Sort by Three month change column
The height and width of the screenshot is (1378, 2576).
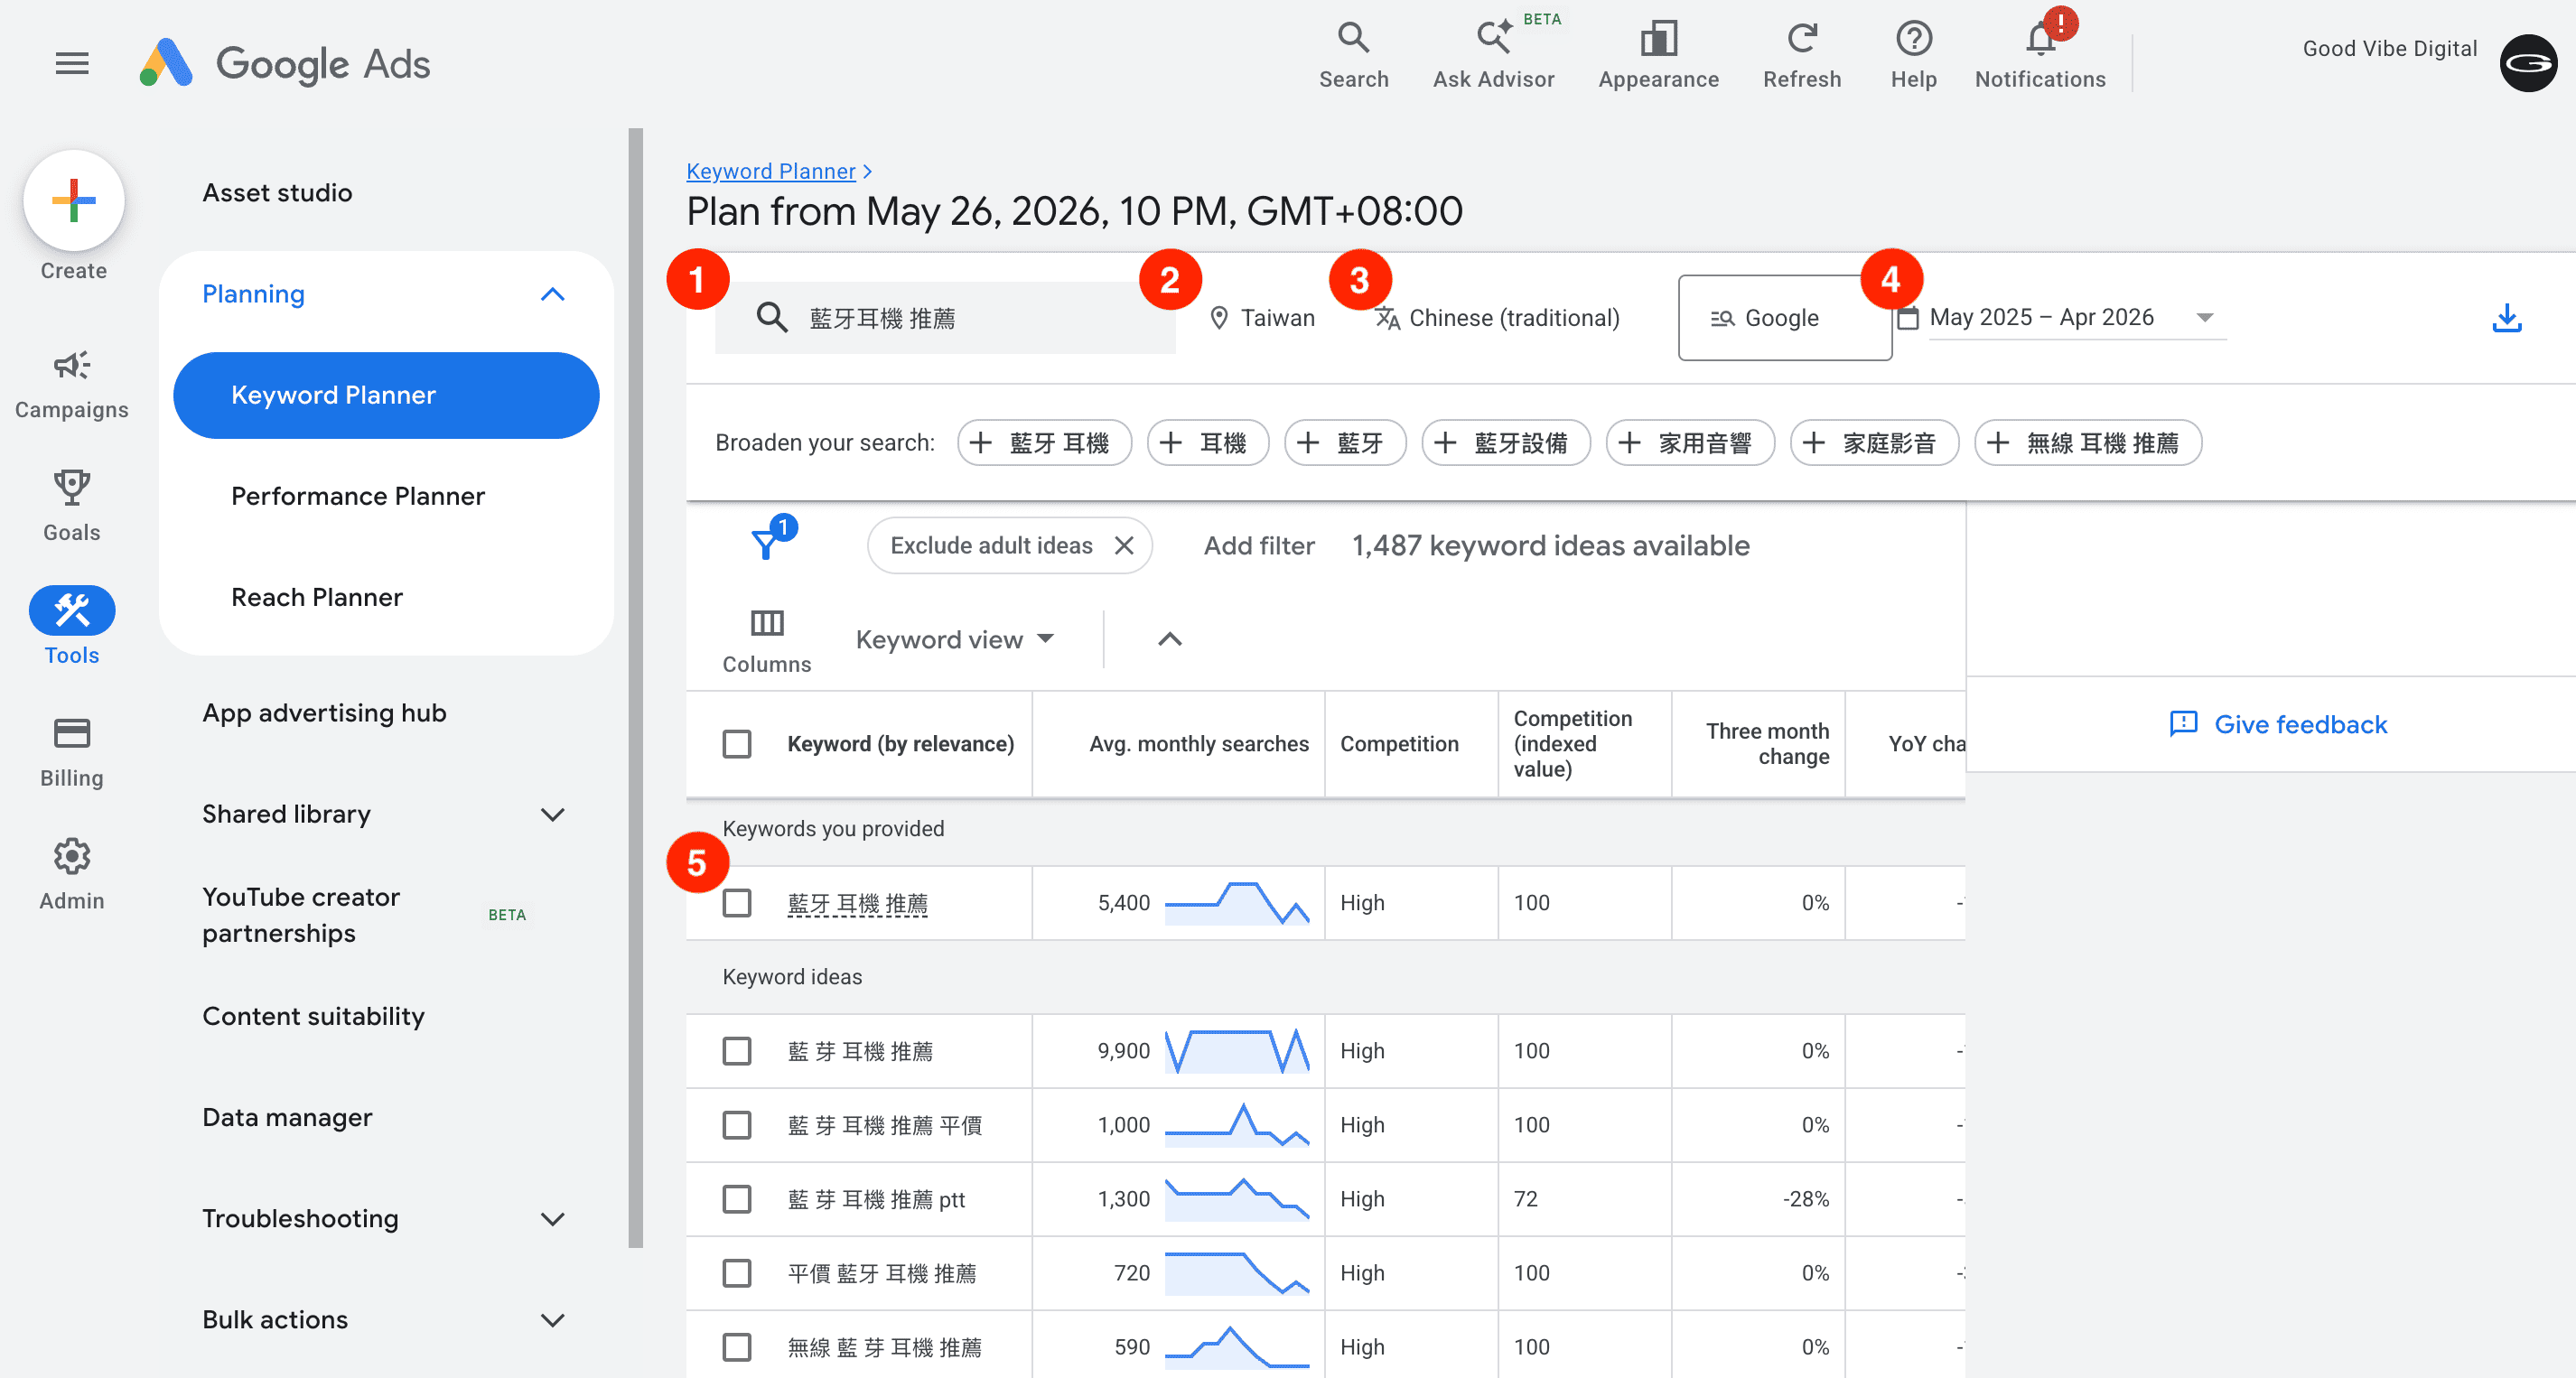click(x=1767, y=744)
